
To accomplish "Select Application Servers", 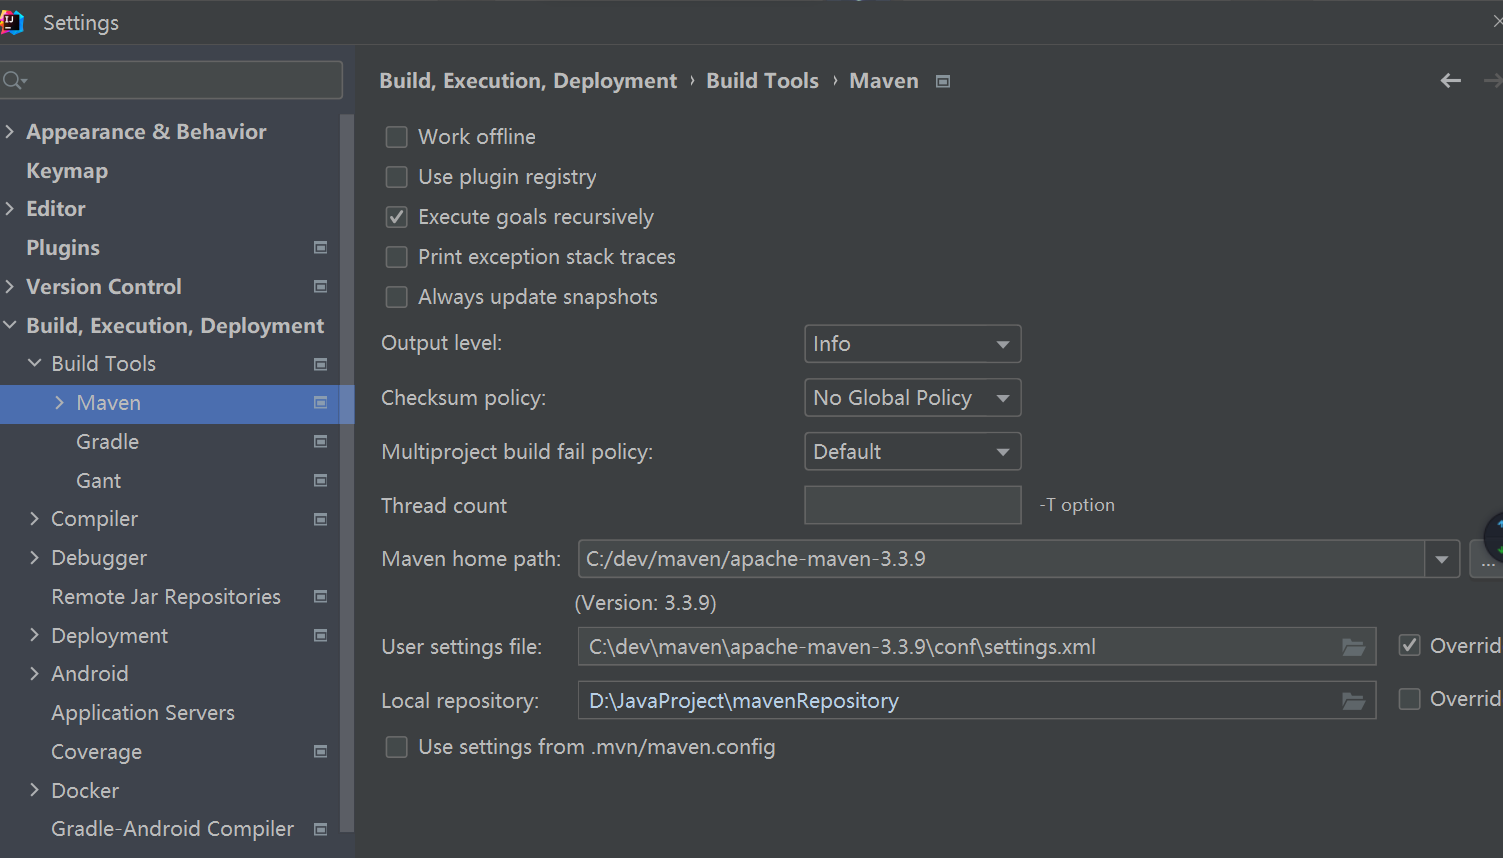I will point(143,713).
